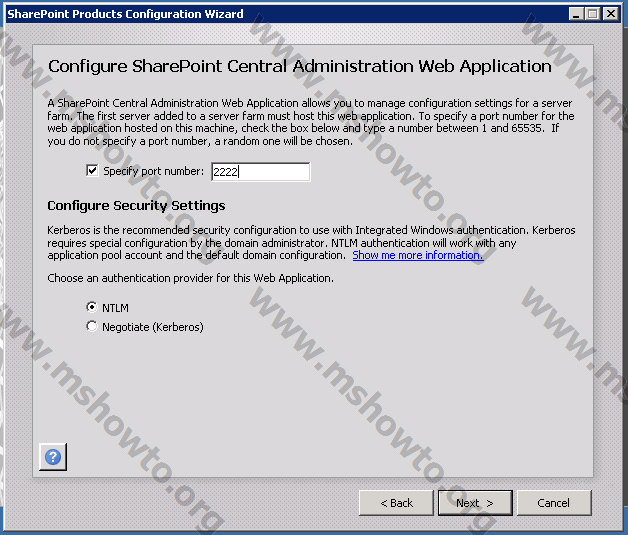The width and height of the screenshot is (628, 535).
Task: Open the Show me more information link
Action: click(x=418, y=255)
